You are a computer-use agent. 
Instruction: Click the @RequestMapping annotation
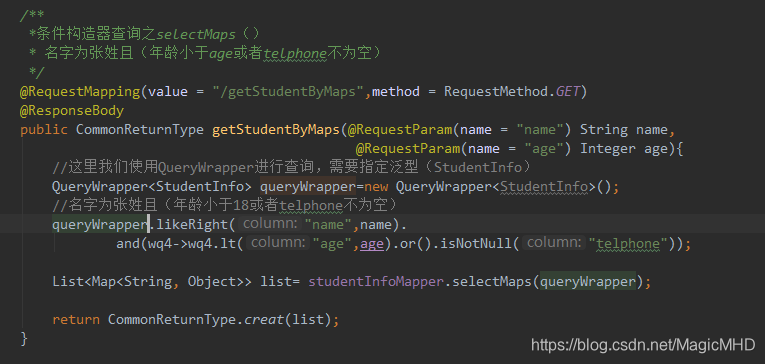click(x=81, y=92)
